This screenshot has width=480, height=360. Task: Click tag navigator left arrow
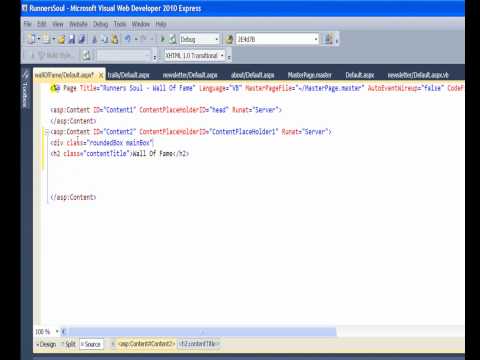pyautogui.click(x=113, y=344)
